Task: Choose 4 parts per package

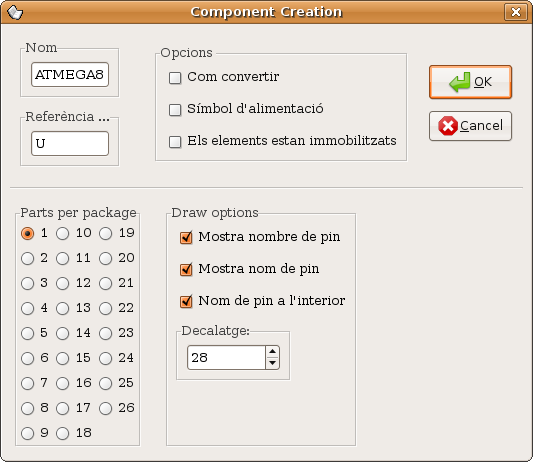Action: point(28,308)
